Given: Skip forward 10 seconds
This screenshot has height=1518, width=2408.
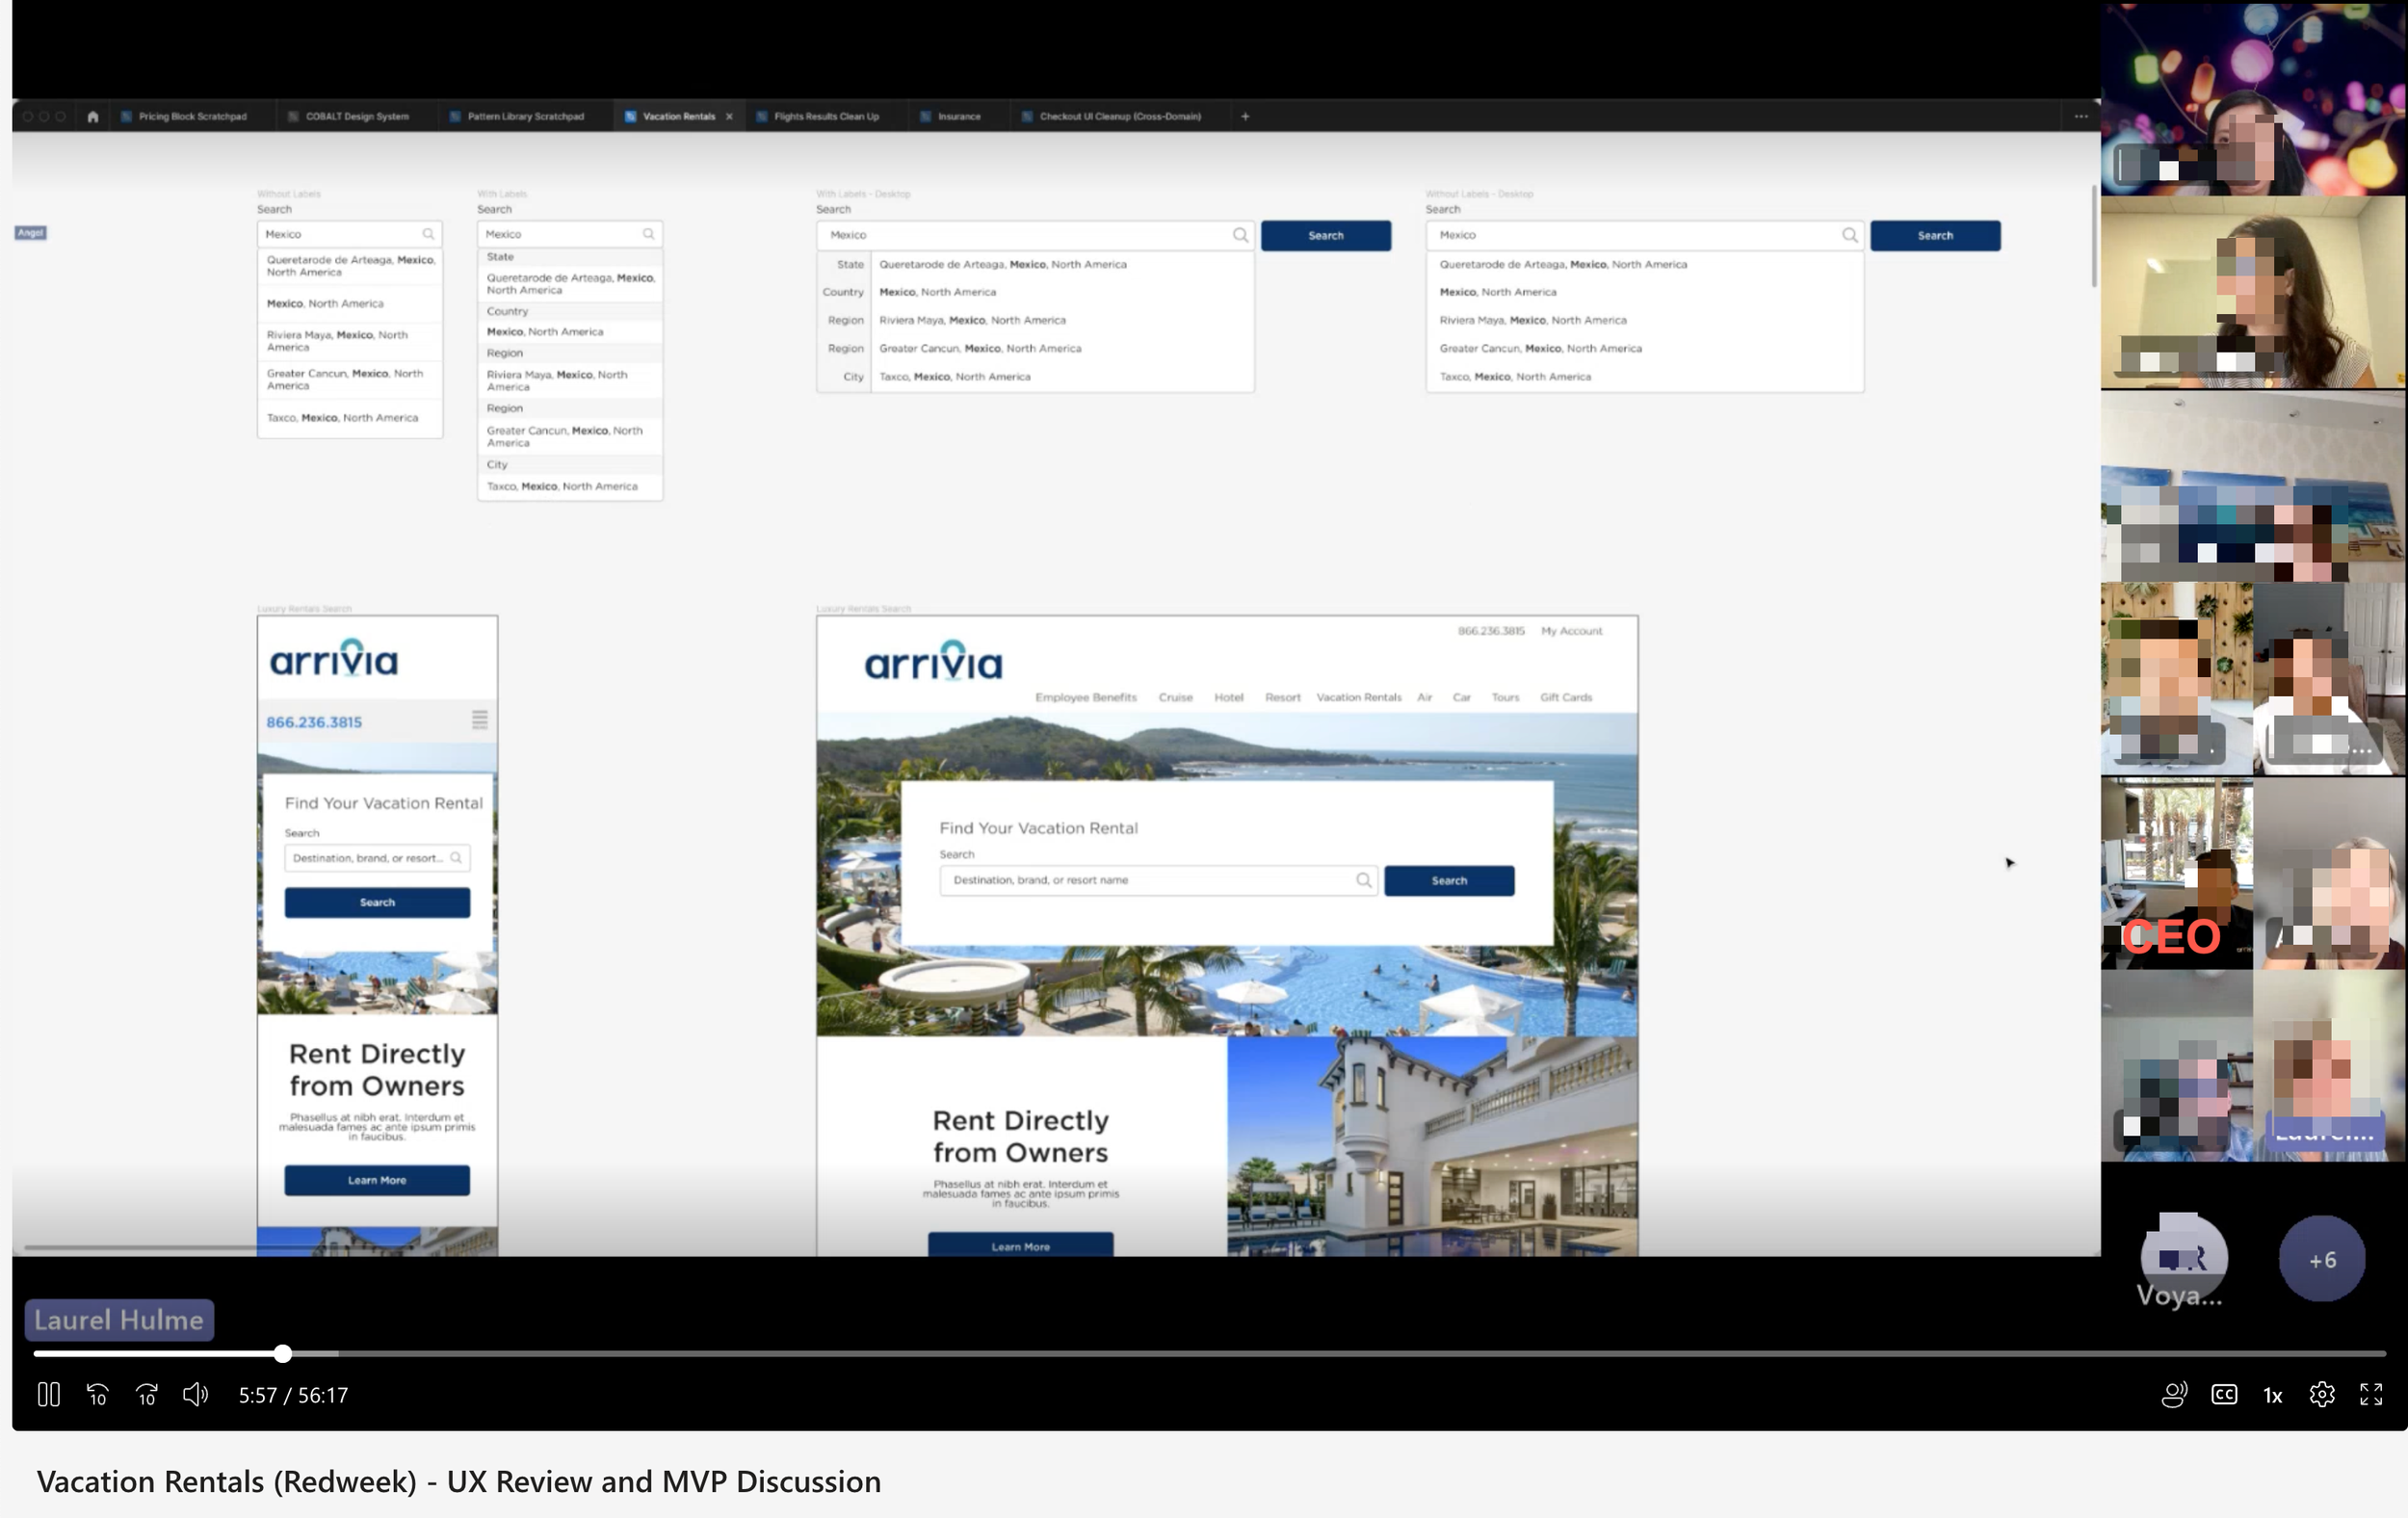Looking at the screenshot, I should pos(147,1394).
